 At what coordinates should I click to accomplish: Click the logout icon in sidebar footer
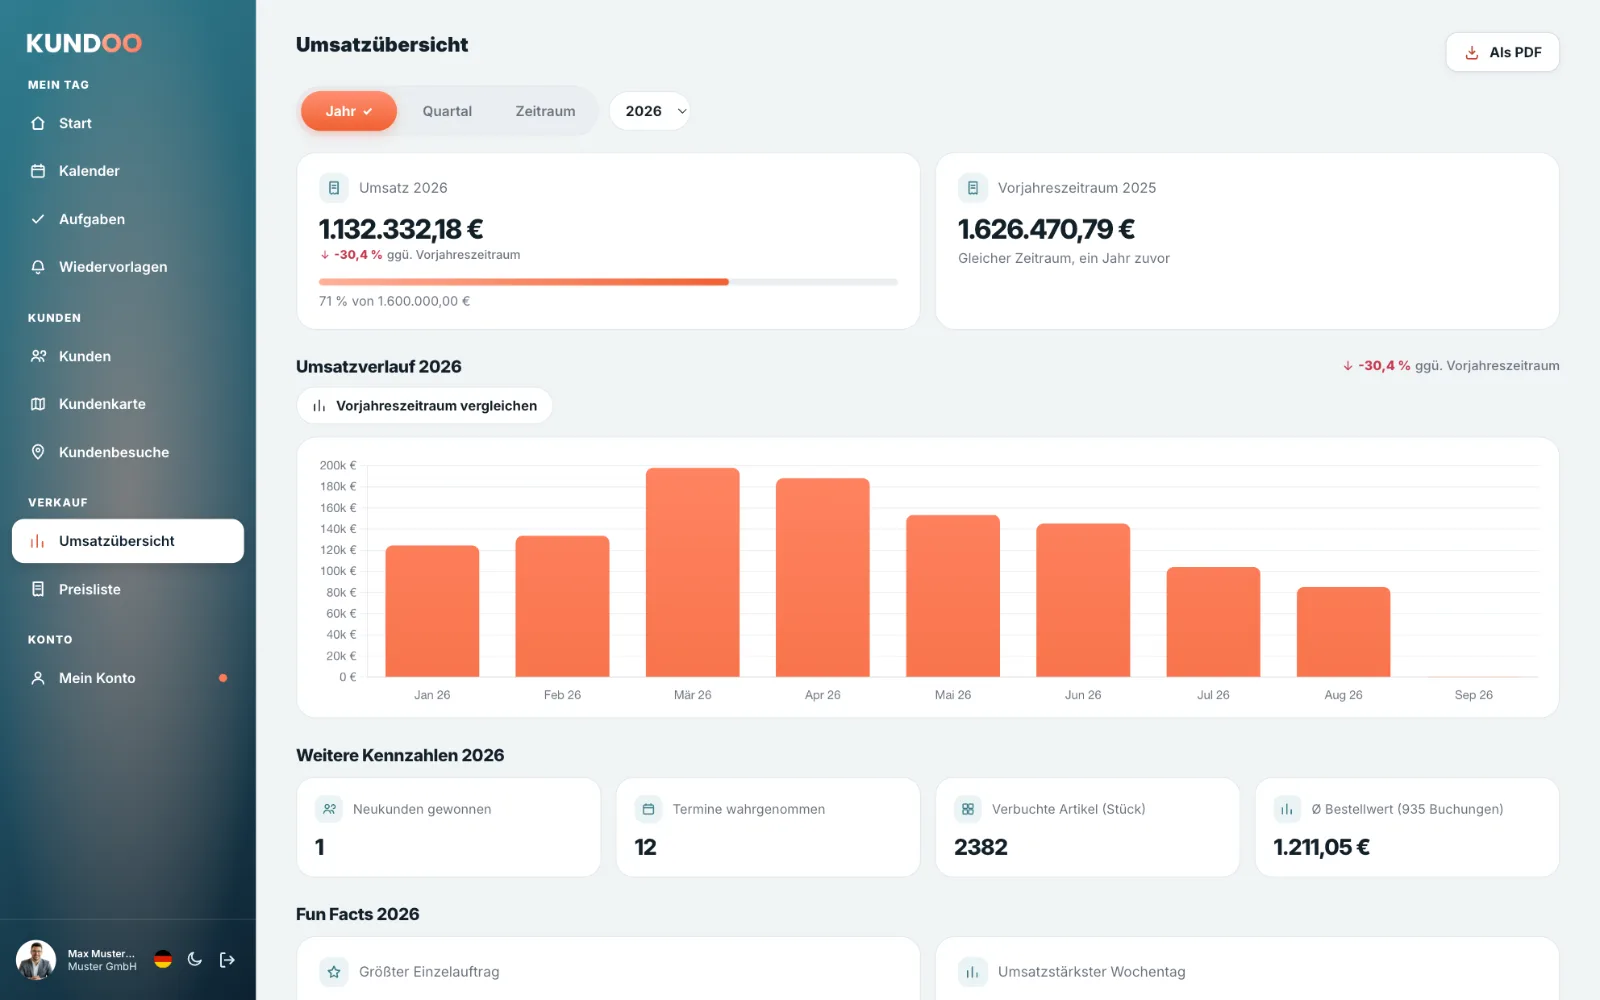point(227,960)
